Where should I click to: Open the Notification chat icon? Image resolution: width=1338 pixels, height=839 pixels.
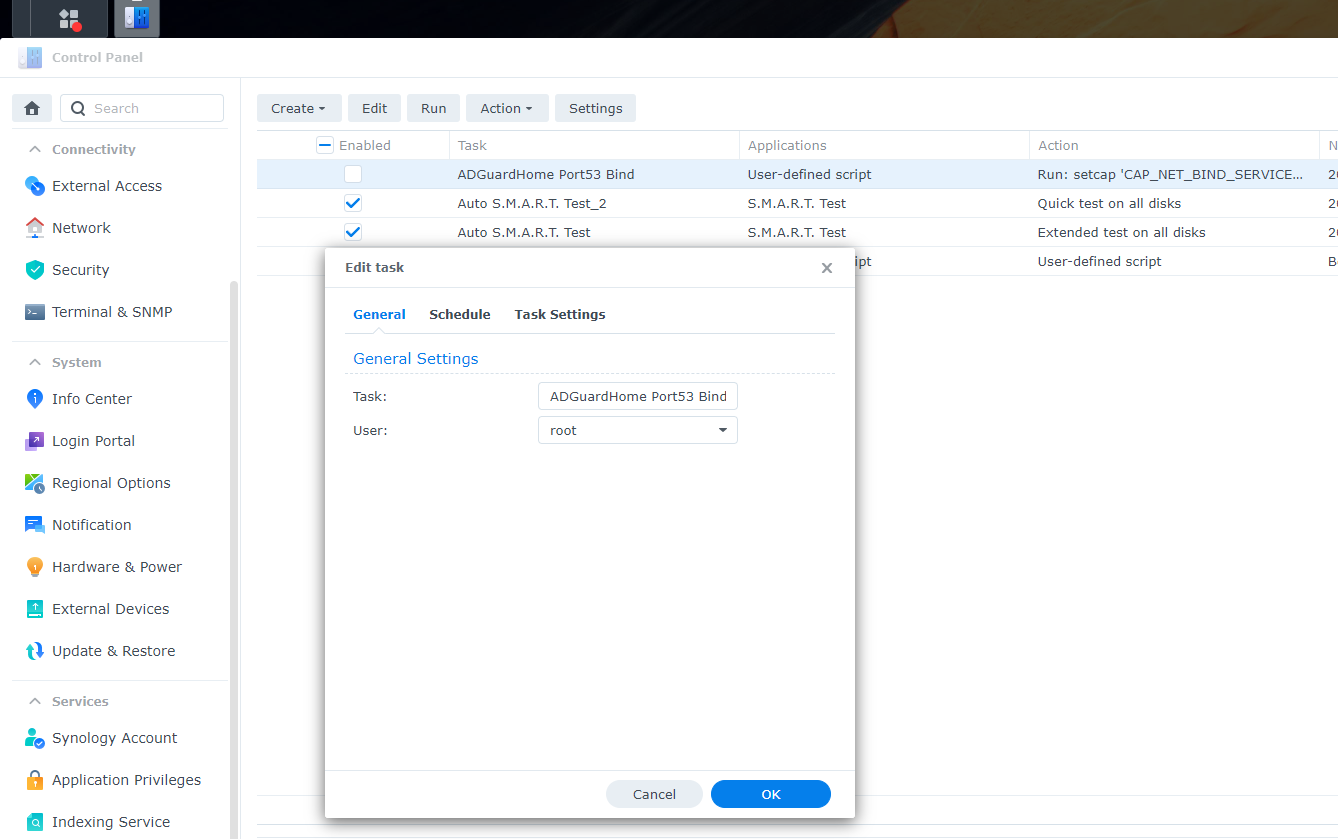point(35,525)
